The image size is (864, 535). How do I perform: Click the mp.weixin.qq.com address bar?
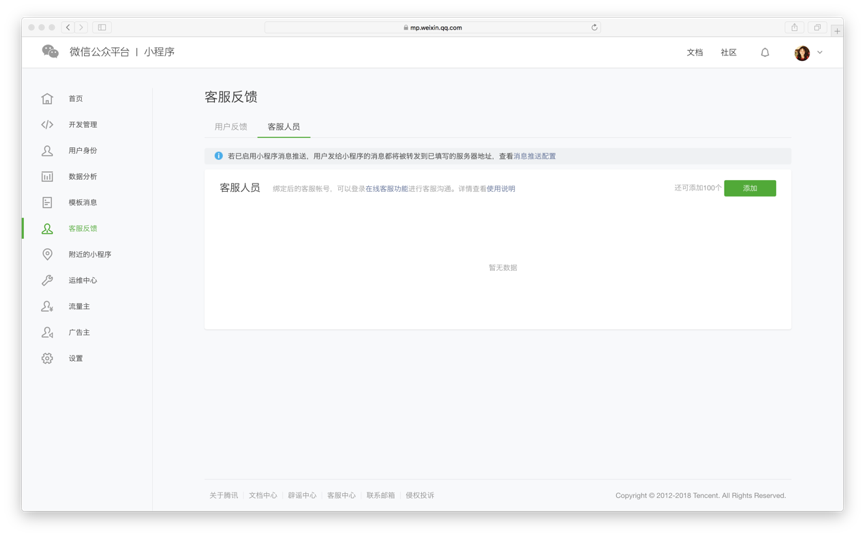433,27
